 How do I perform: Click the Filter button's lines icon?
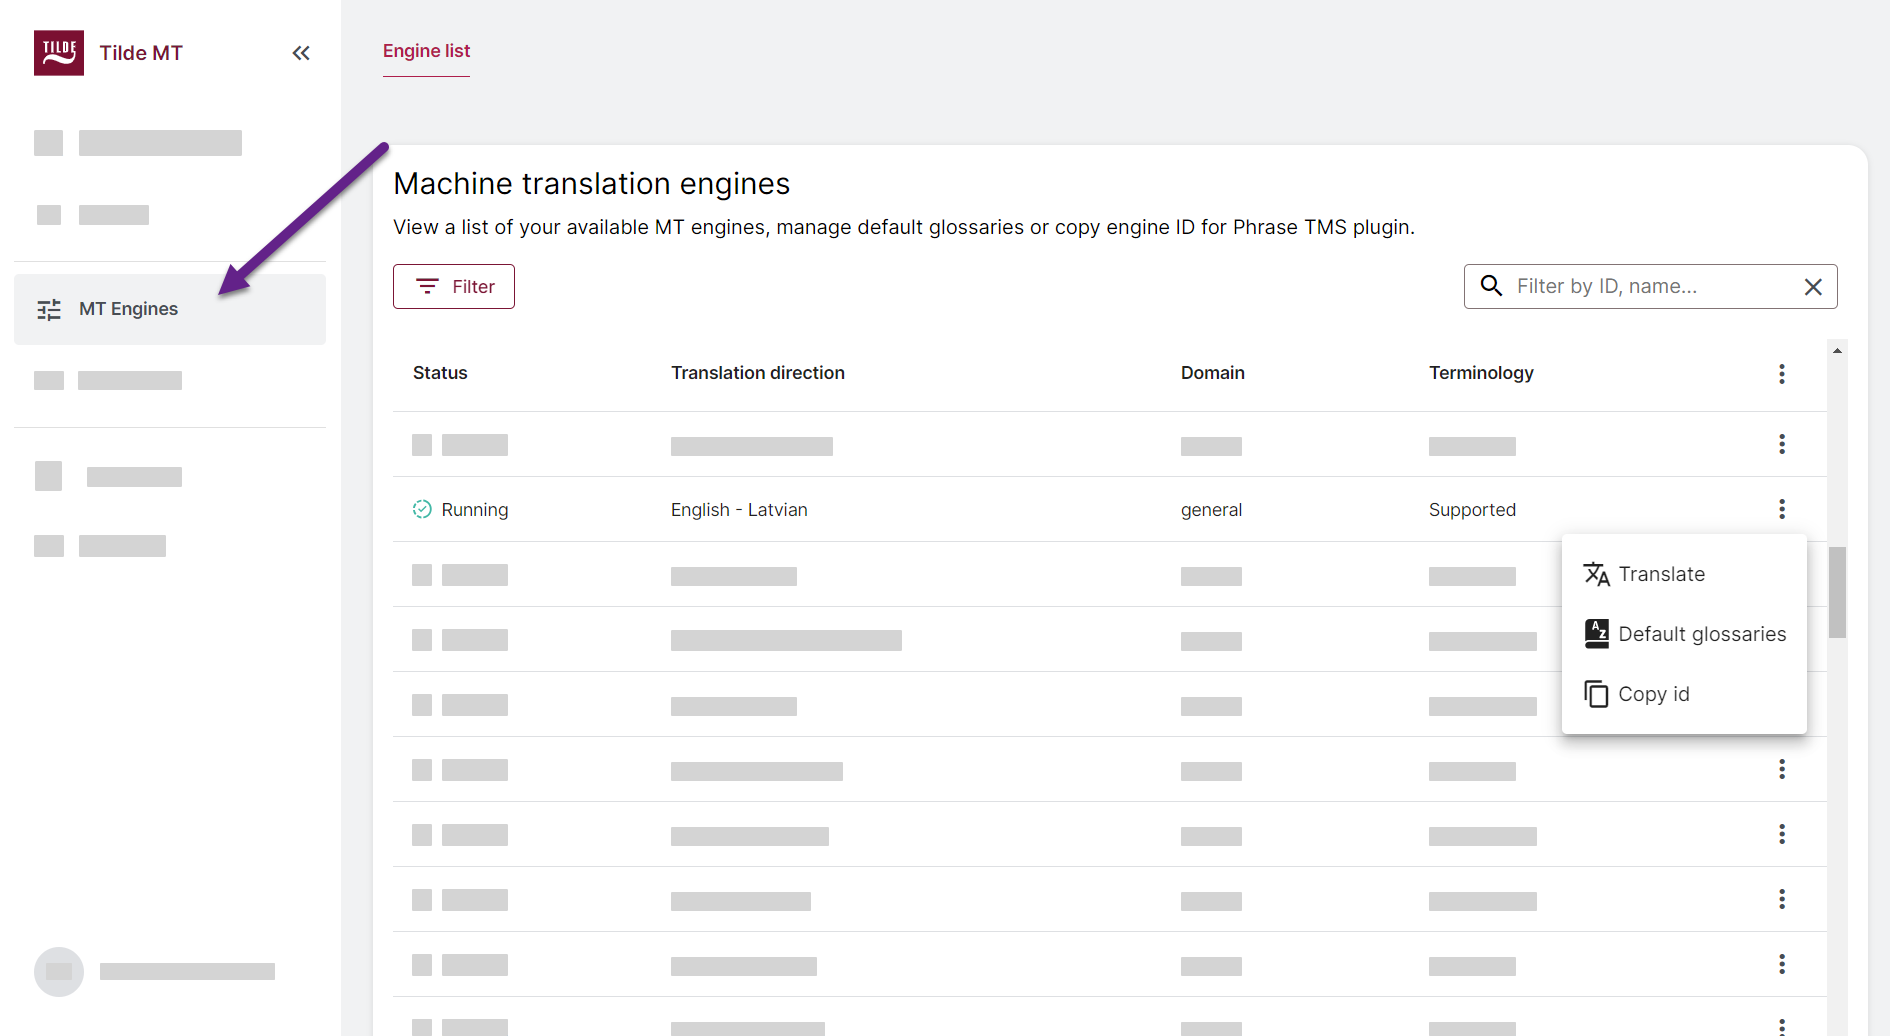coord(427,287)
